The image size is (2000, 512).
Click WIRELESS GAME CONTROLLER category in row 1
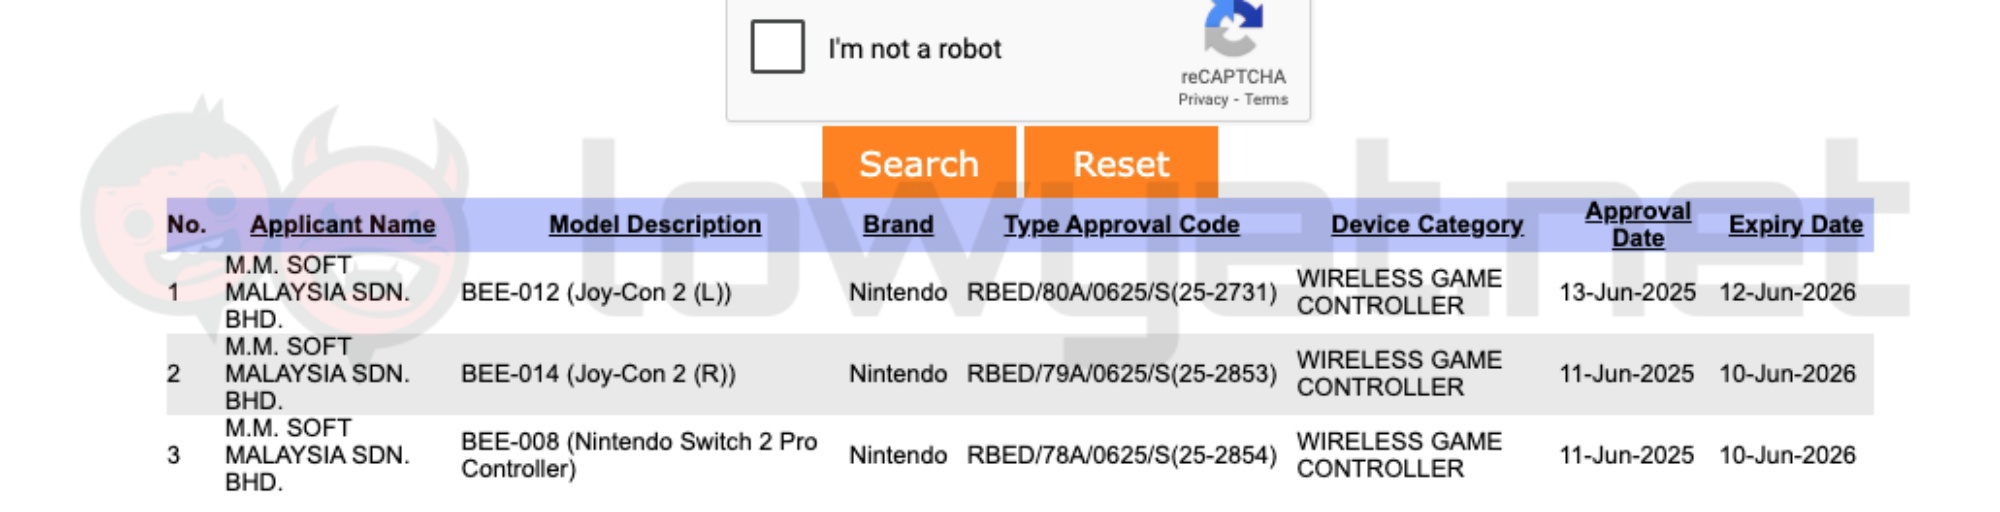click(x=1399, y=292)
